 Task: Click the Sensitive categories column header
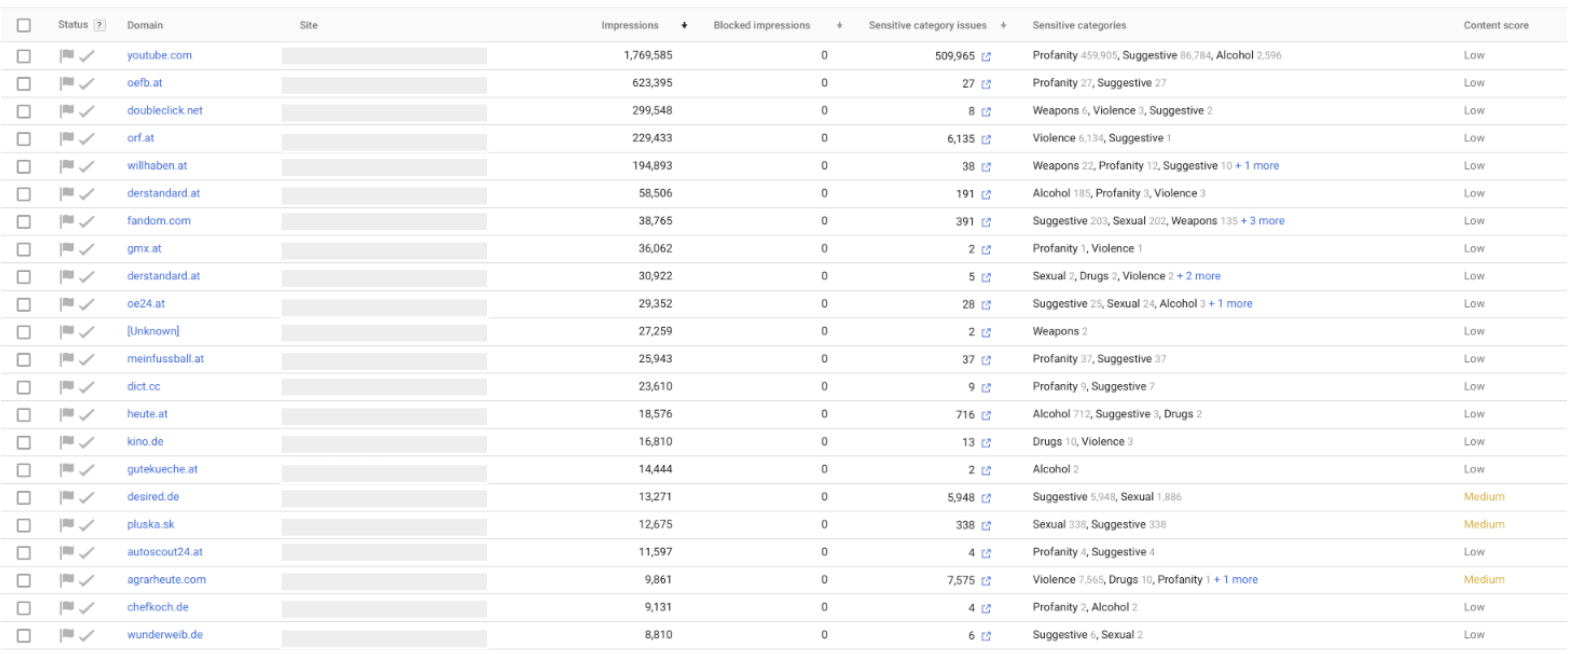tap(1079, 26)
